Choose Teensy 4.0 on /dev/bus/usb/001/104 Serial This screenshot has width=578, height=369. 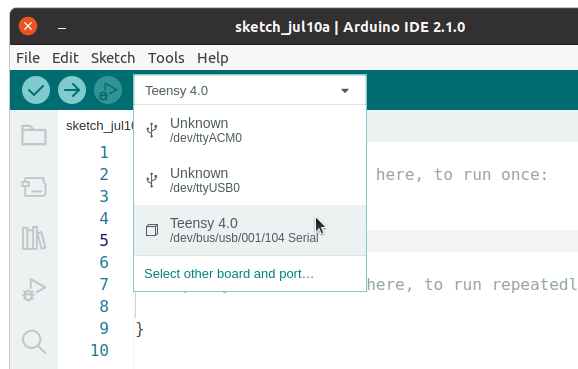[250, 230]
